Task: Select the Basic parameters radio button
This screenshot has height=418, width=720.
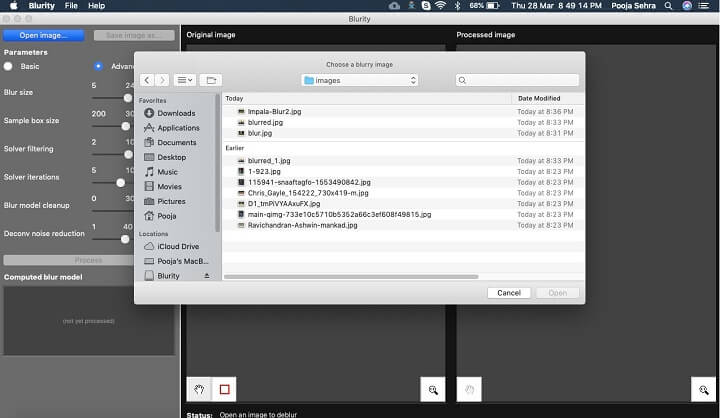Action: [8, 67]
